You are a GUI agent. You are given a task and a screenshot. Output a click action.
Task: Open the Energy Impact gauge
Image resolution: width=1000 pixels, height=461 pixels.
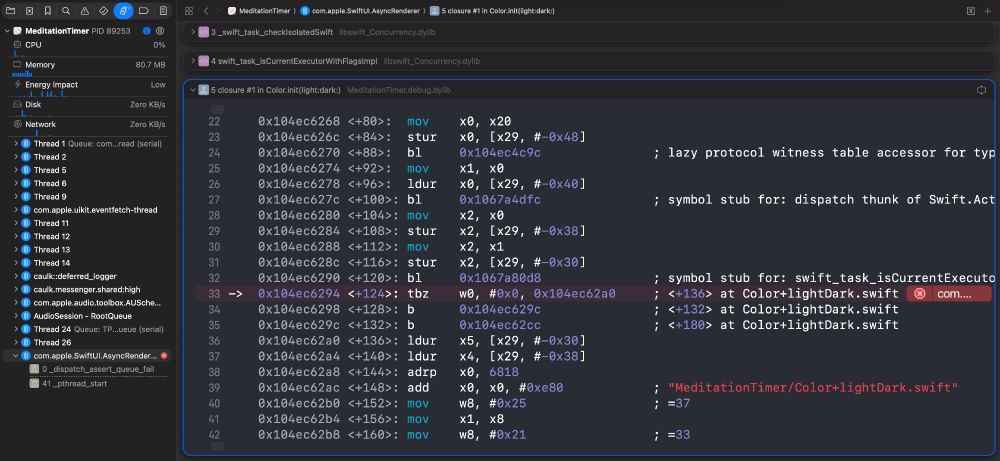[x=89, y=84]
